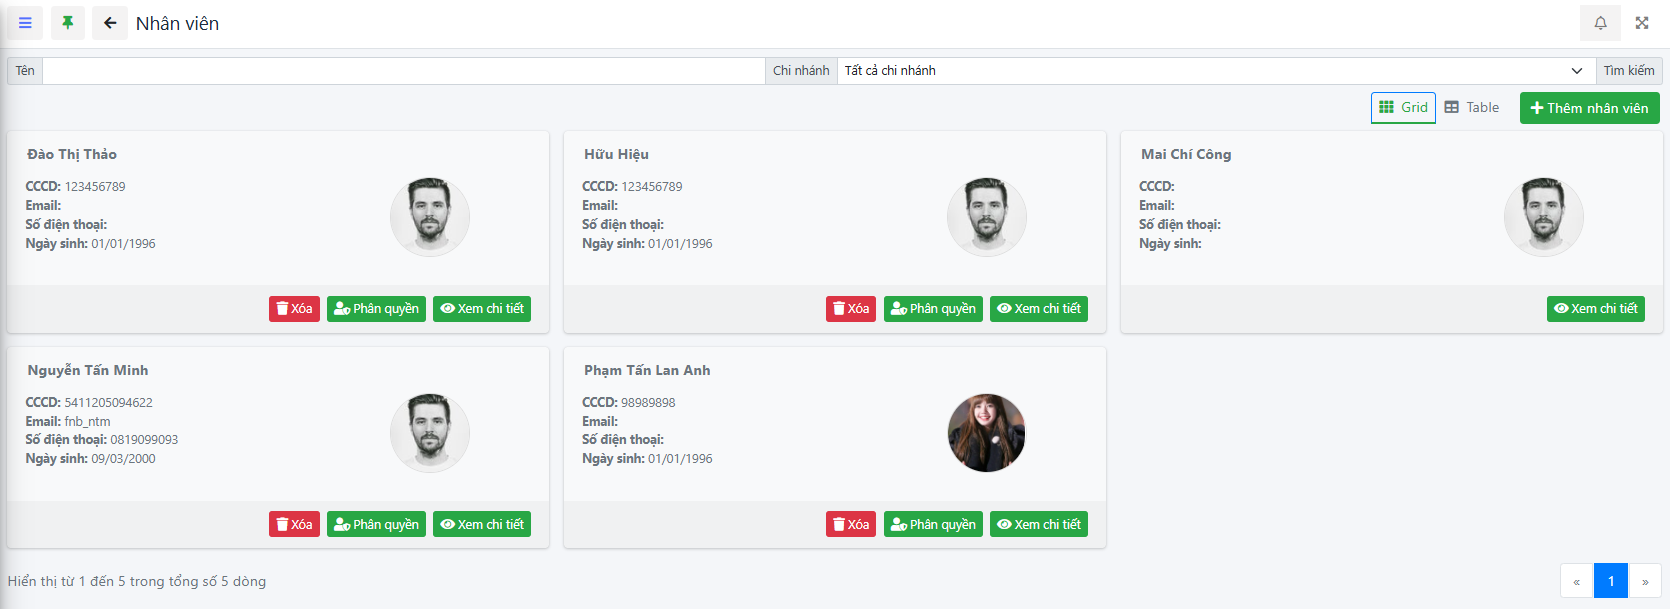The width and height of the screenshot is (1670, 609).
Task: View details of Nguyễn Tấn Minh
Action: pos(482,525)
